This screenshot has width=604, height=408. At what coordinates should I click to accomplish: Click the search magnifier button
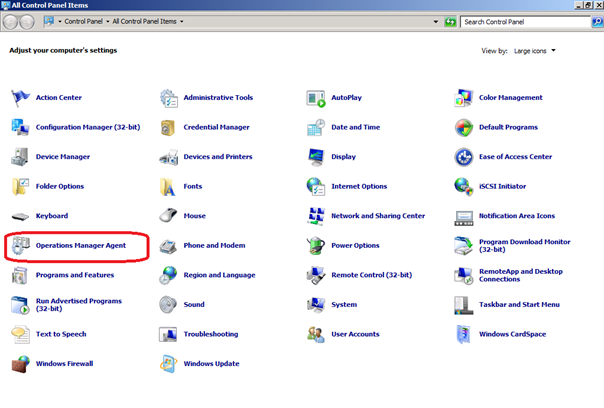[597, 22]
